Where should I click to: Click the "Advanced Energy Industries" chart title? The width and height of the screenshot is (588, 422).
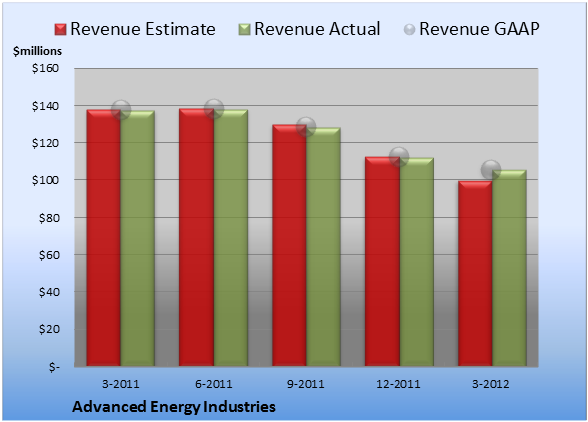174,407
